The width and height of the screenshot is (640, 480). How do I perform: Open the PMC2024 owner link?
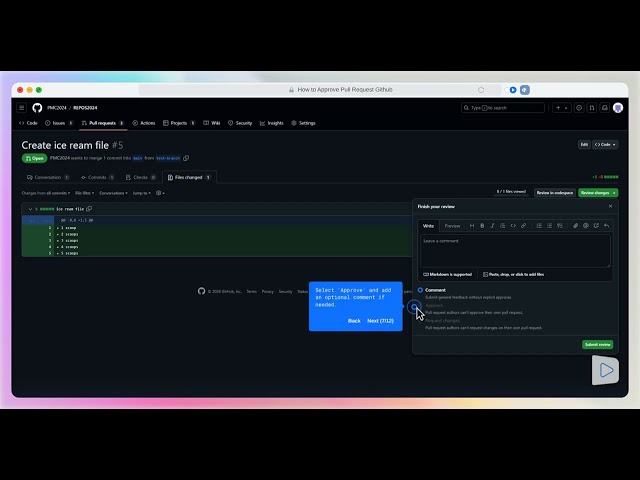[57, 108]
